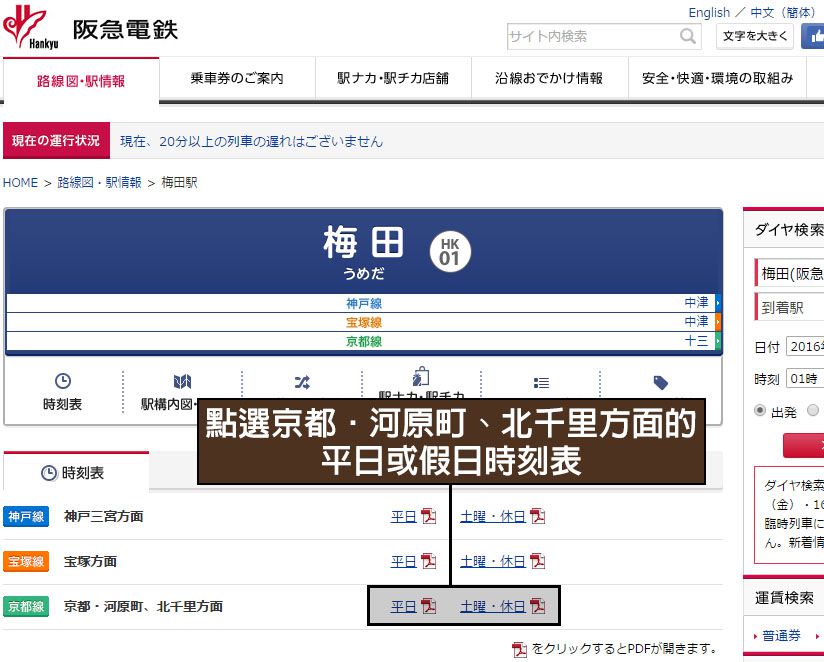Image resolution: width=824 pixels, height=662 pixels.
Task: Open 京都・河原町 平日 timetable link
Action: [x=404, y=607]
